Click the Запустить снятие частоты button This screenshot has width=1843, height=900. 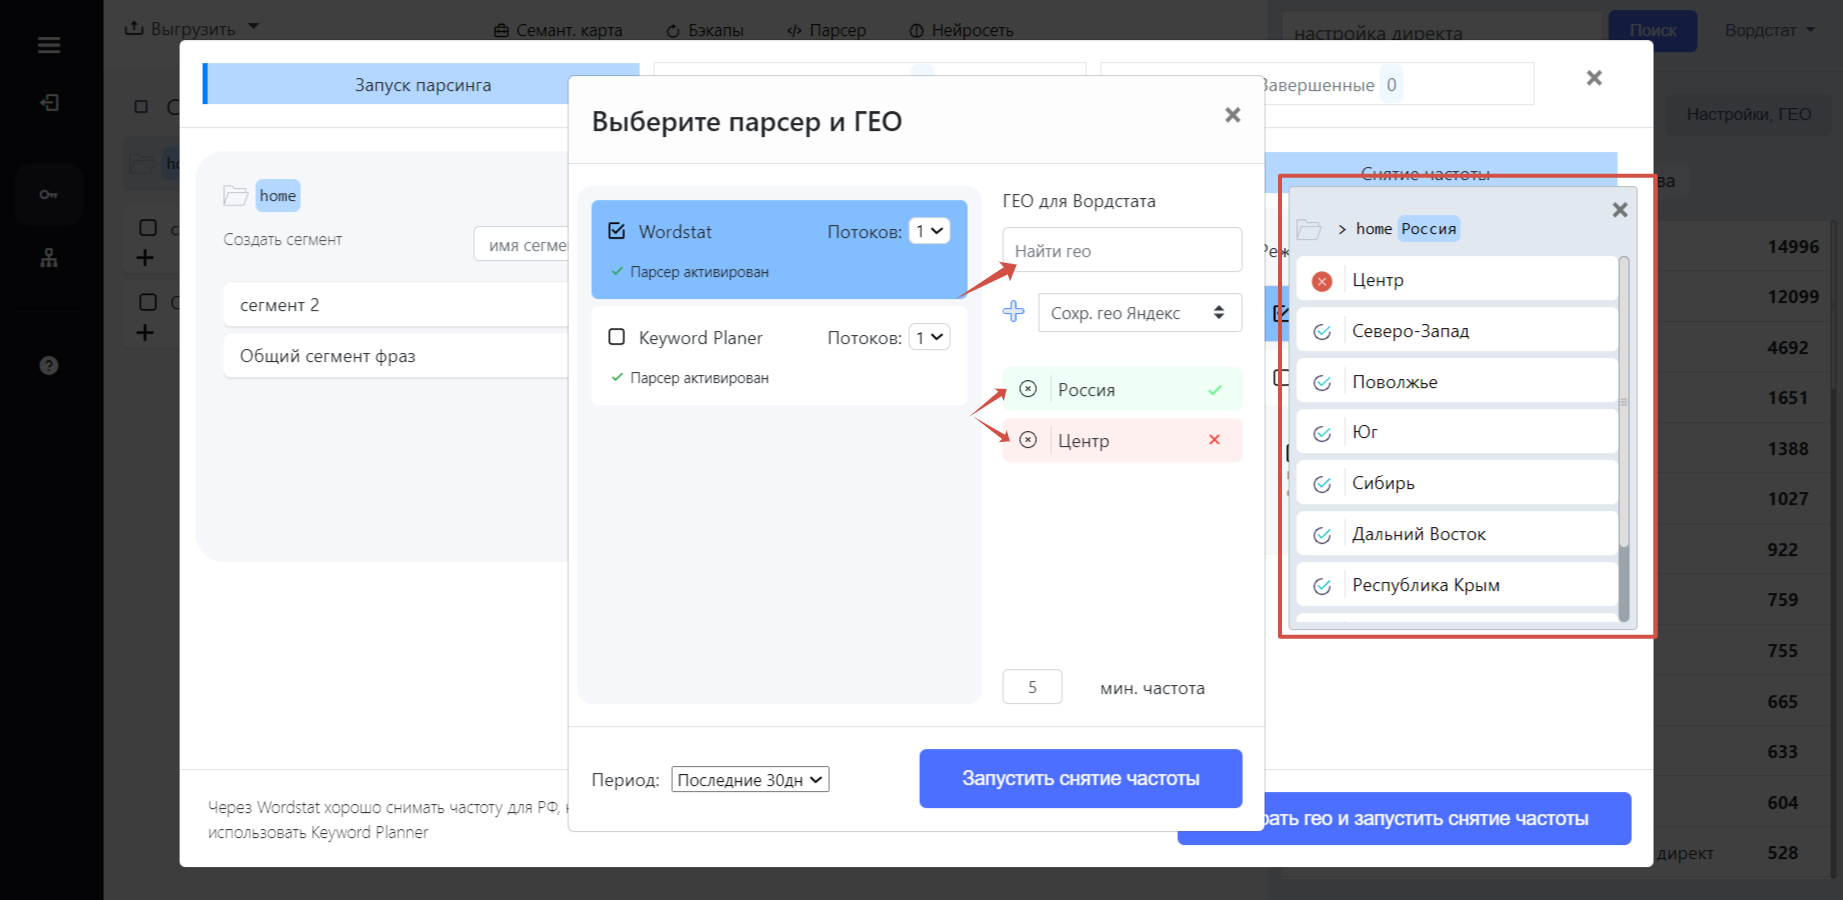pyautogui.click(x=1081, y=778)
